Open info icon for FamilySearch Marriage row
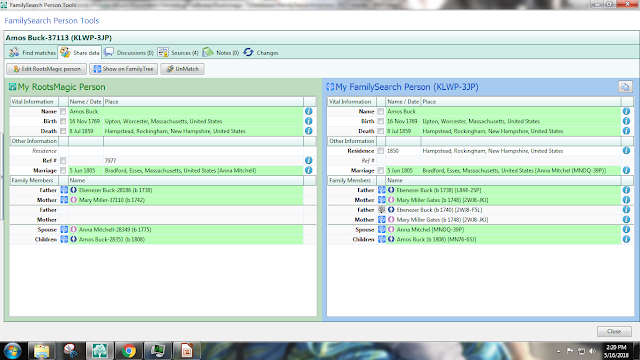The image size is (640, 360). (x=626, y=170)
